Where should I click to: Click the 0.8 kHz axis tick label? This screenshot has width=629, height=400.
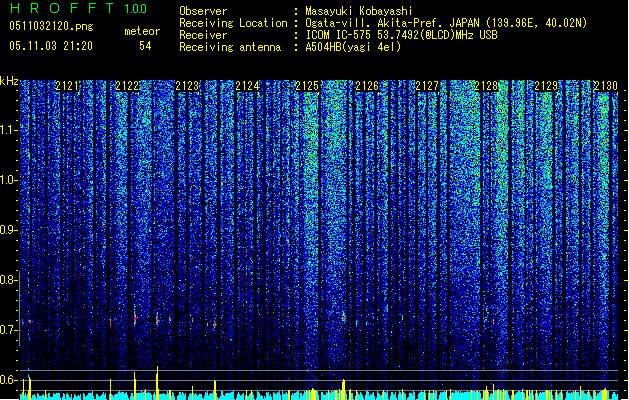pyautogui.click(x=9, y=280)
